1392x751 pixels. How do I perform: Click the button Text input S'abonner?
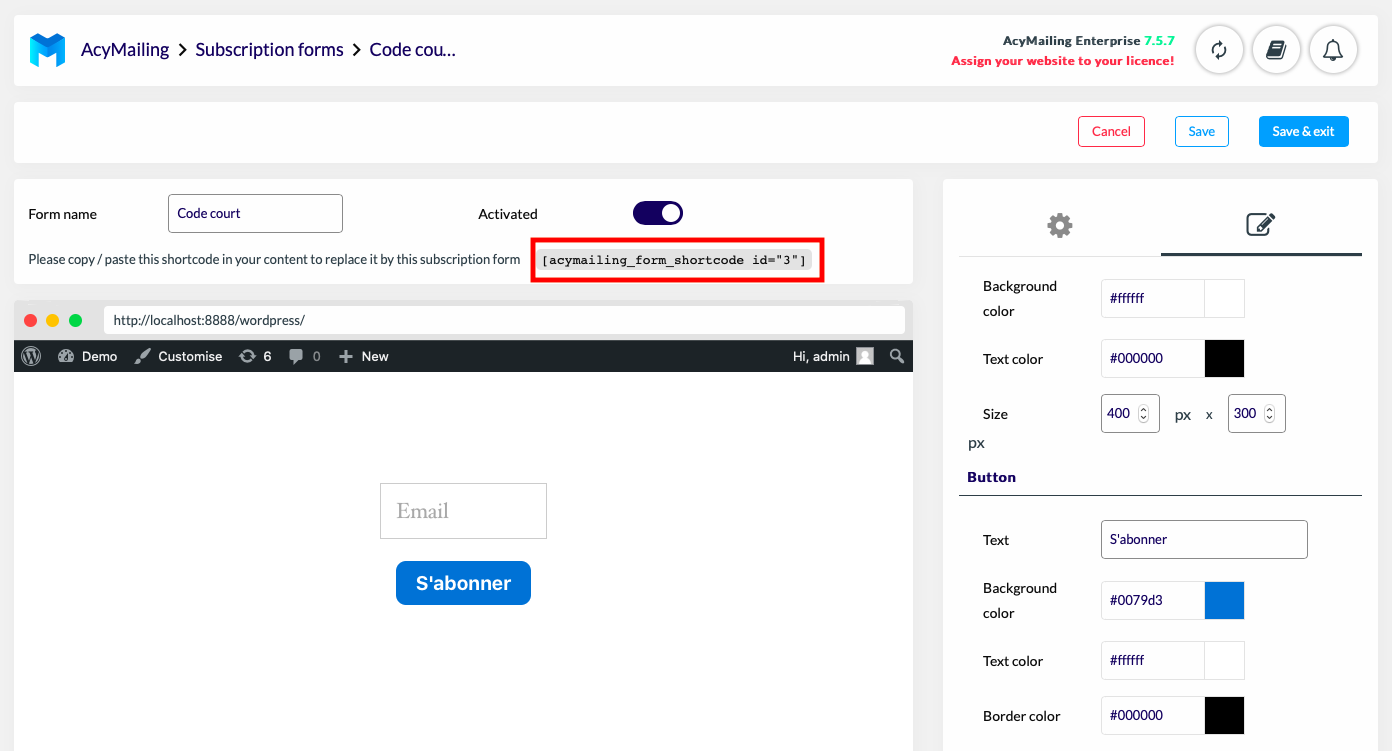tap(1204, 539)
